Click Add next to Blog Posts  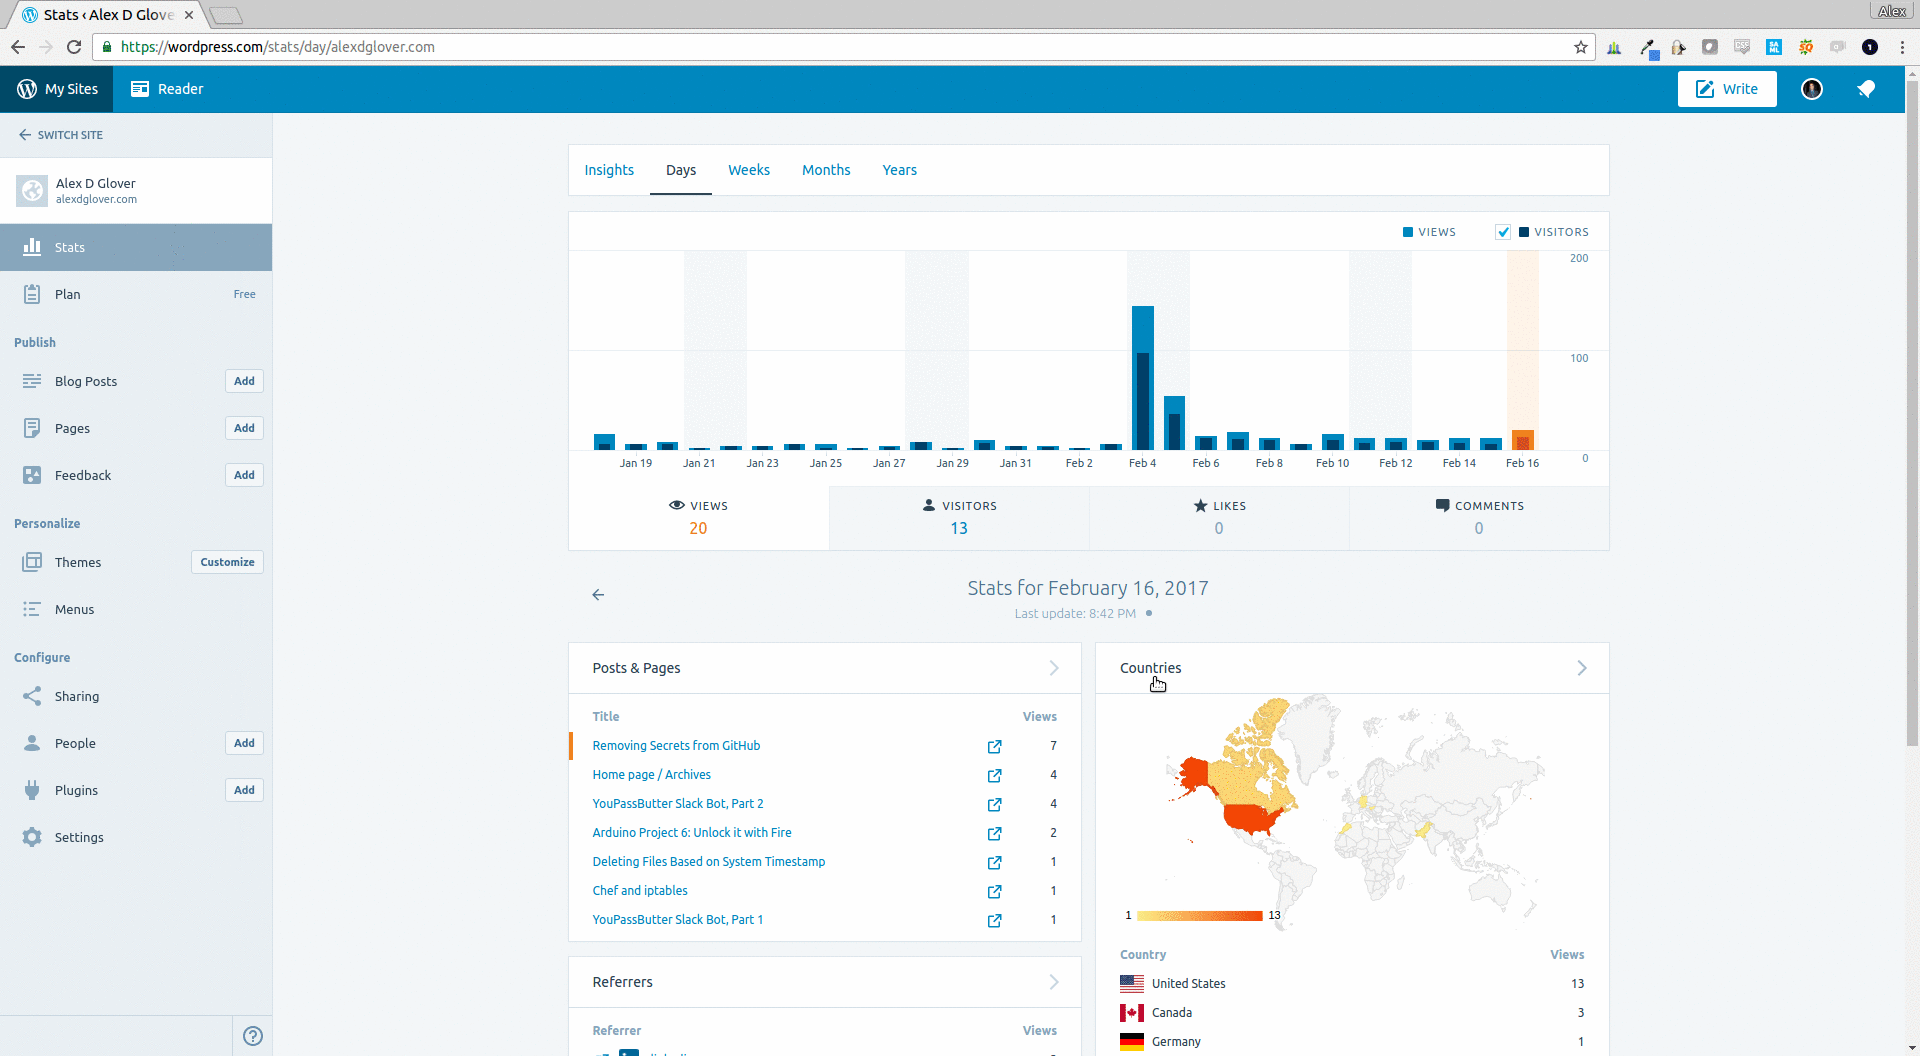[244, 381]
